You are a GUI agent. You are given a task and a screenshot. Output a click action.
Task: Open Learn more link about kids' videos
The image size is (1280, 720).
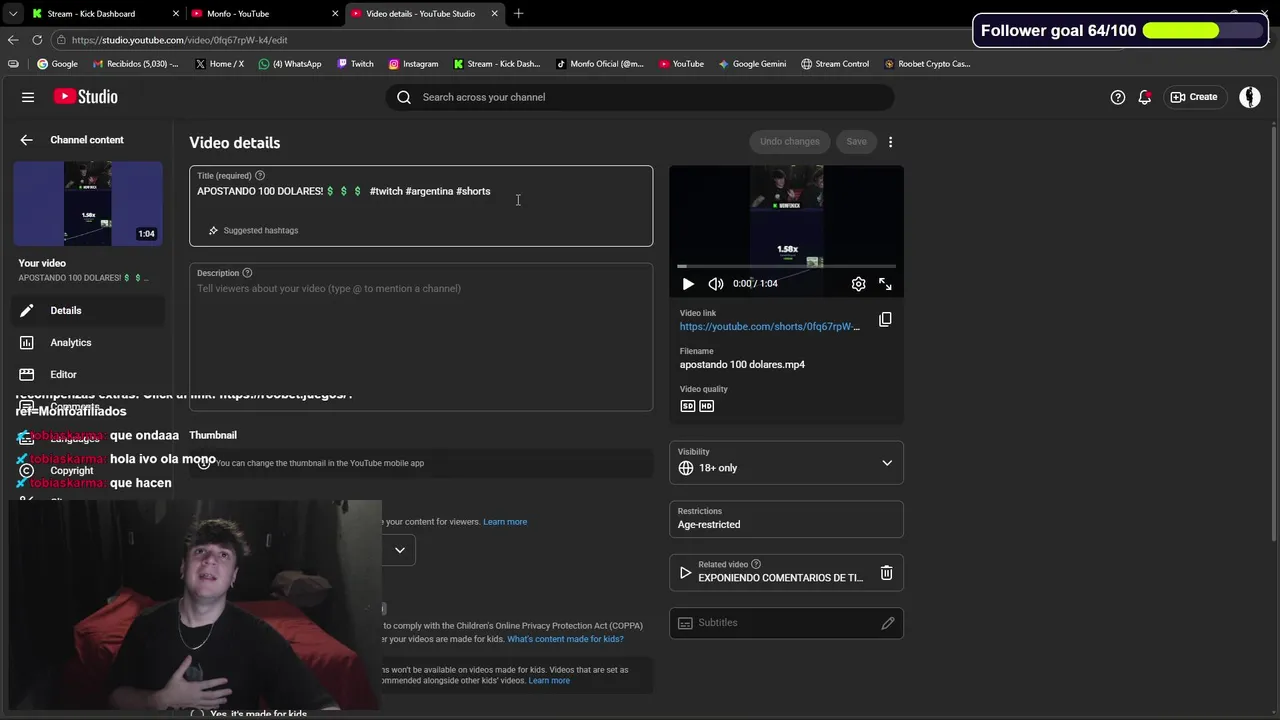click(549, 681)
